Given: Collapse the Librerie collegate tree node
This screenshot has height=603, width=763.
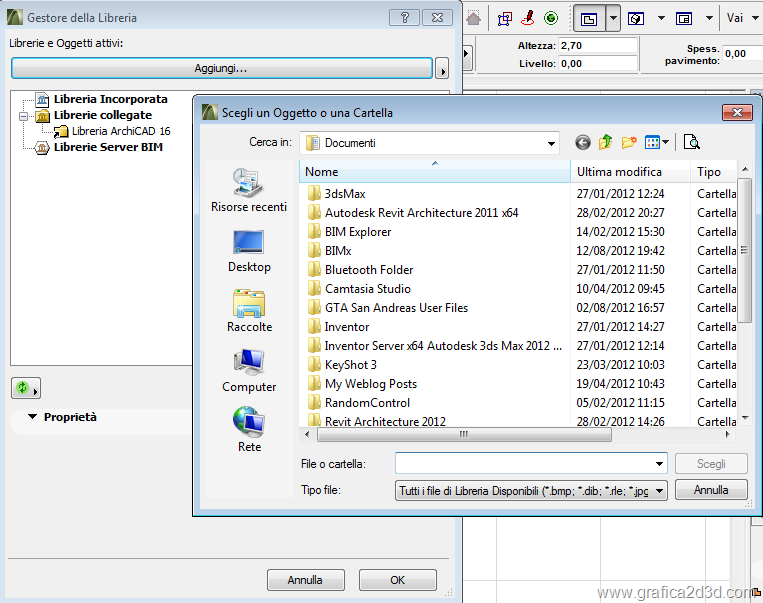Looking at the screenshot, I should 24,116.
